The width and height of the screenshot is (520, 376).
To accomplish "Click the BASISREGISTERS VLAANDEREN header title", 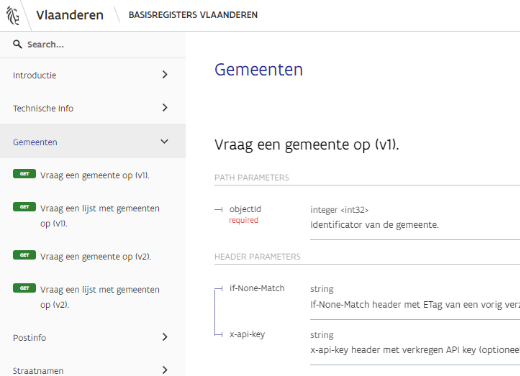I will pos(193,15).
